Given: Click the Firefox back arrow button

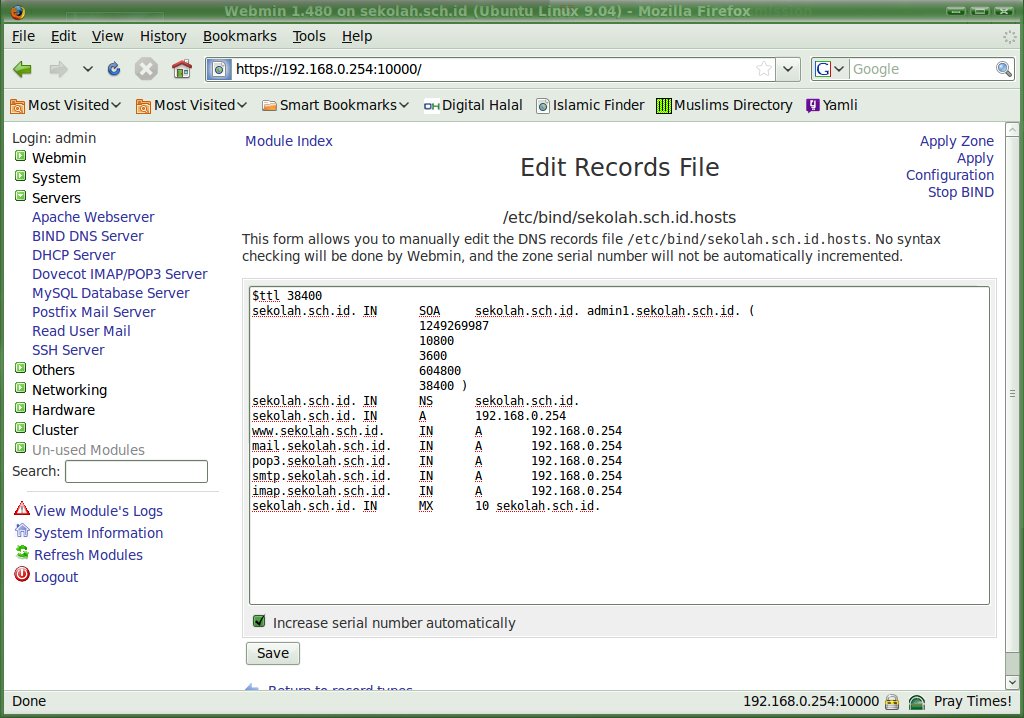Looking at the screenshot, I should [22, 69].
